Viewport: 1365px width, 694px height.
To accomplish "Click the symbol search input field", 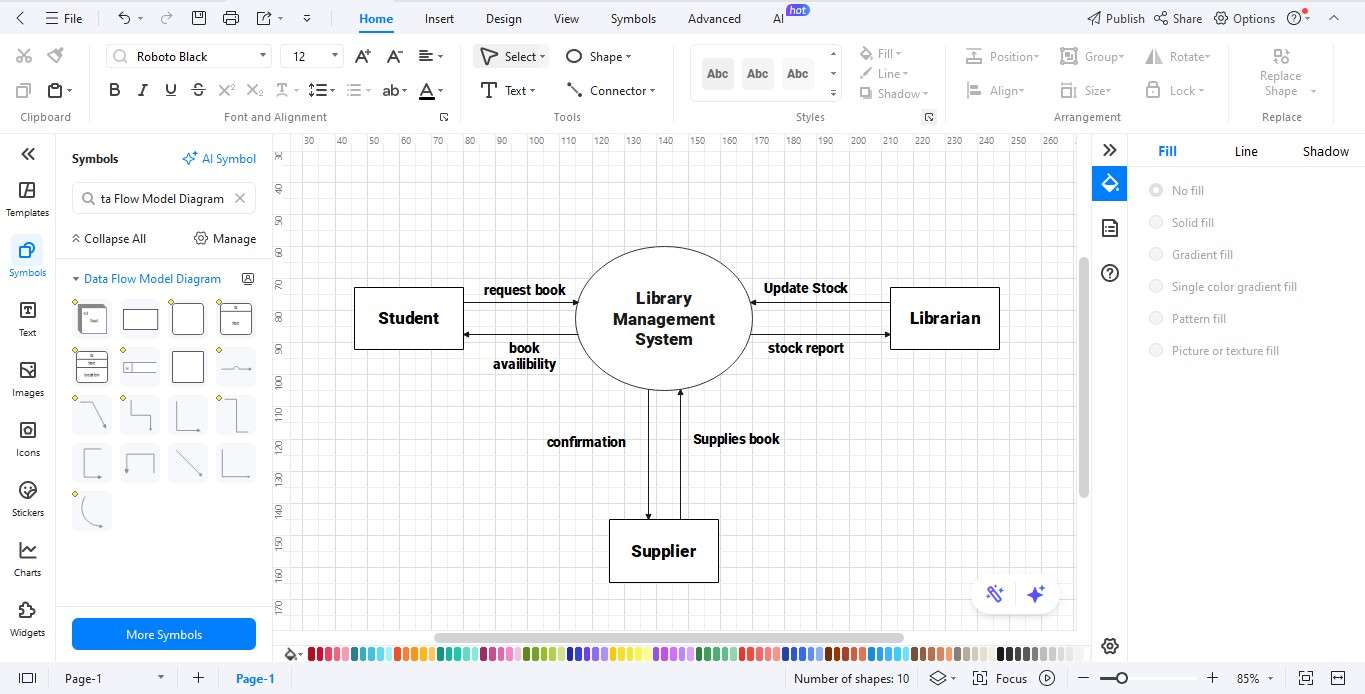I will [164, 198].
